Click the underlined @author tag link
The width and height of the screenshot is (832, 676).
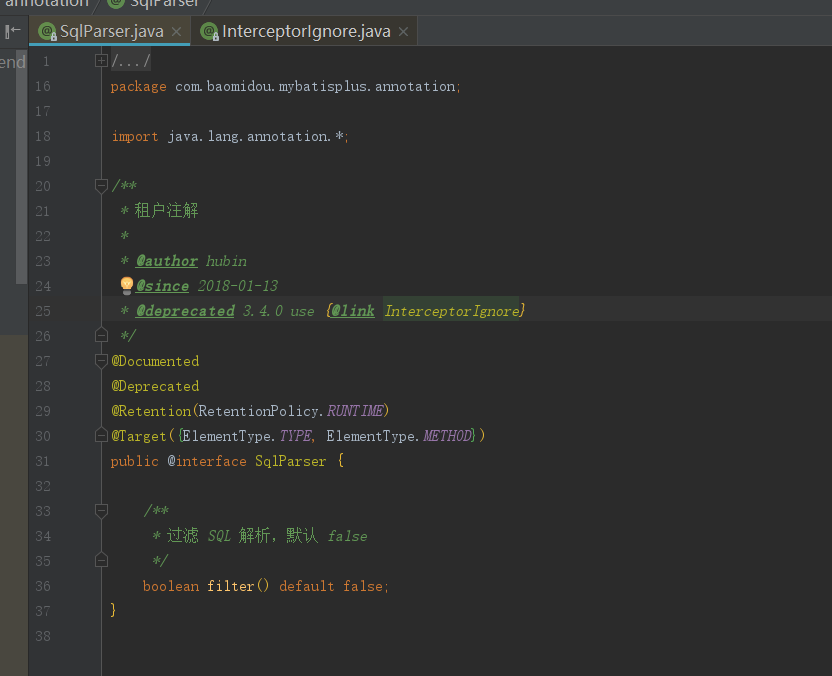click(167, 260)
